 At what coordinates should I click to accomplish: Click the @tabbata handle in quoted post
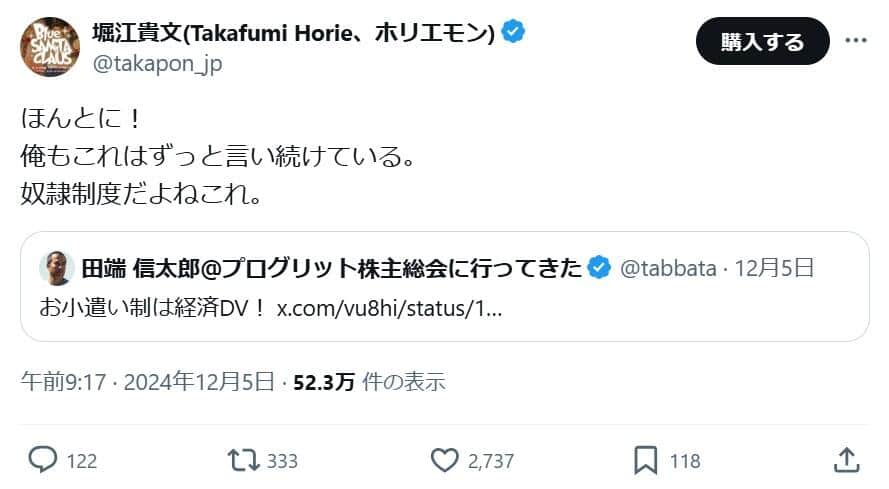pyautogui.click(x=669, y=268)
